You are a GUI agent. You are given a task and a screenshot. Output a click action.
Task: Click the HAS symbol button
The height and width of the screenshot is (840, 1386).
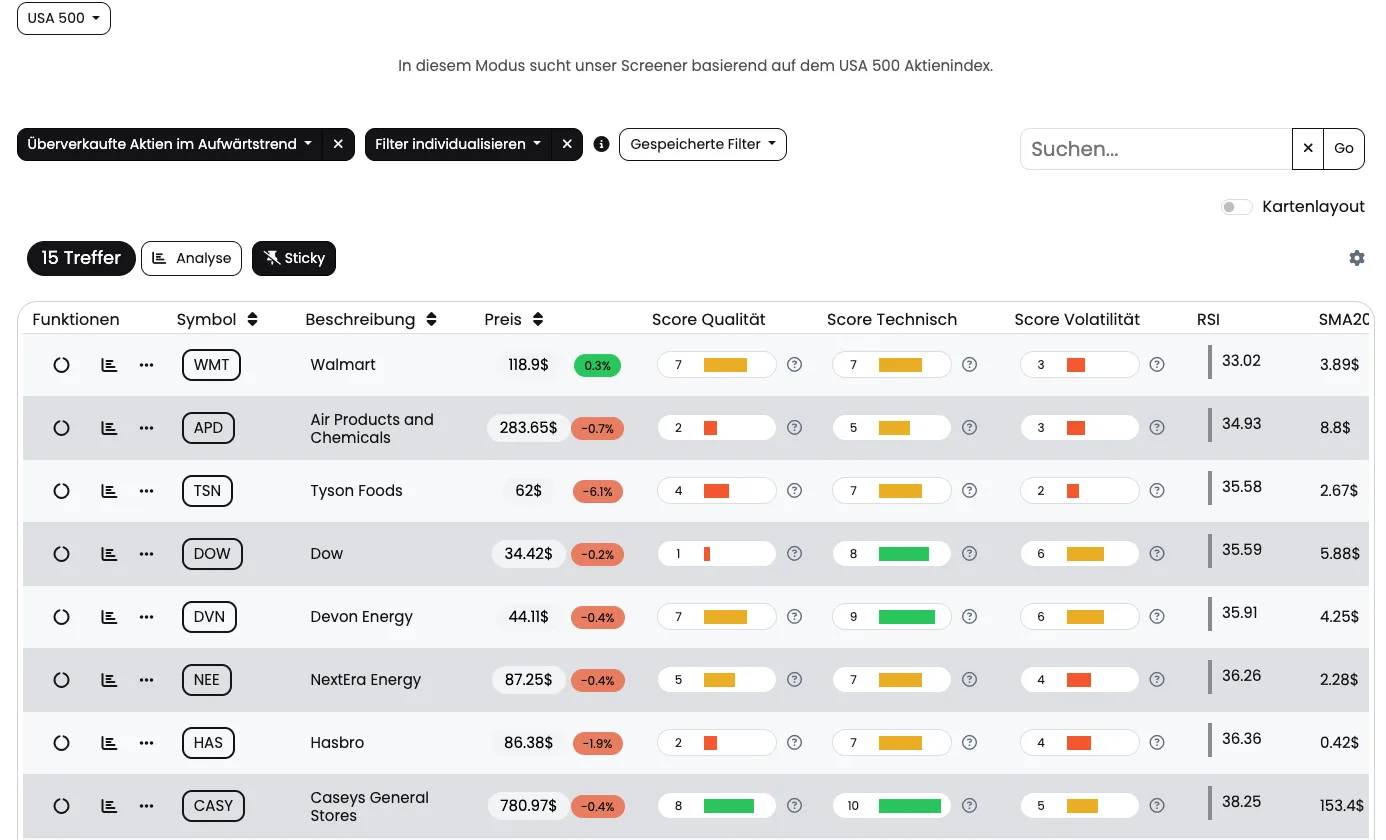pyautogui.click(x=208, y=743)
